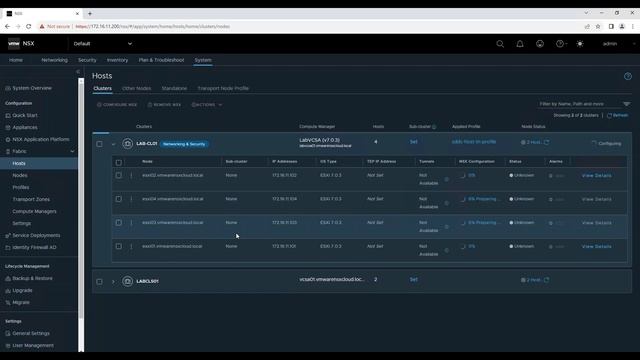
Task: Click the LAB-CL01 applied profile link
Action: coord(474,142)
